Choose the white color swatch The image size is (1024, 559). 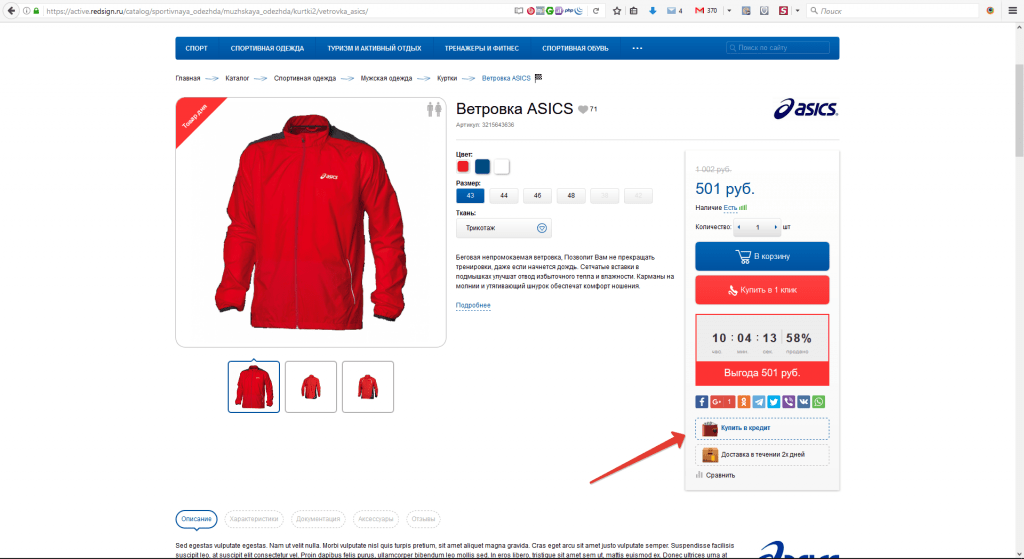pyautogui.click(x=502, y=167)
